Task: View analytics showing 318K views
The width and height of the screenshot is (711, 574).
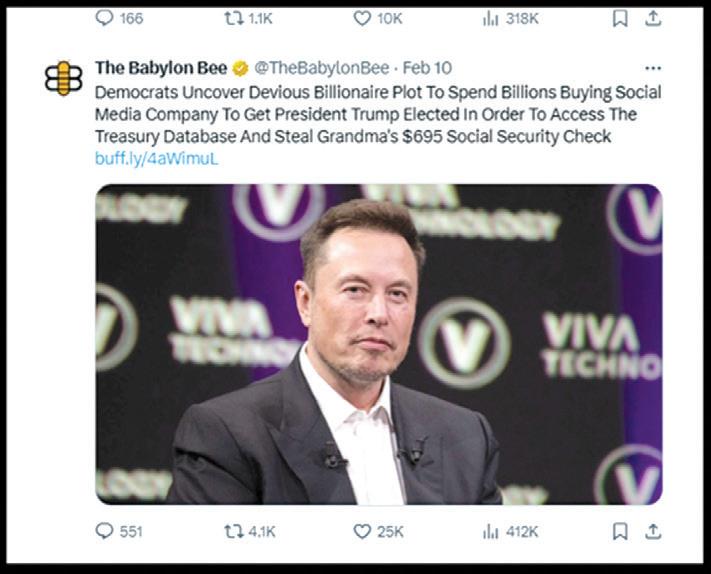Action: coord(490,18)
